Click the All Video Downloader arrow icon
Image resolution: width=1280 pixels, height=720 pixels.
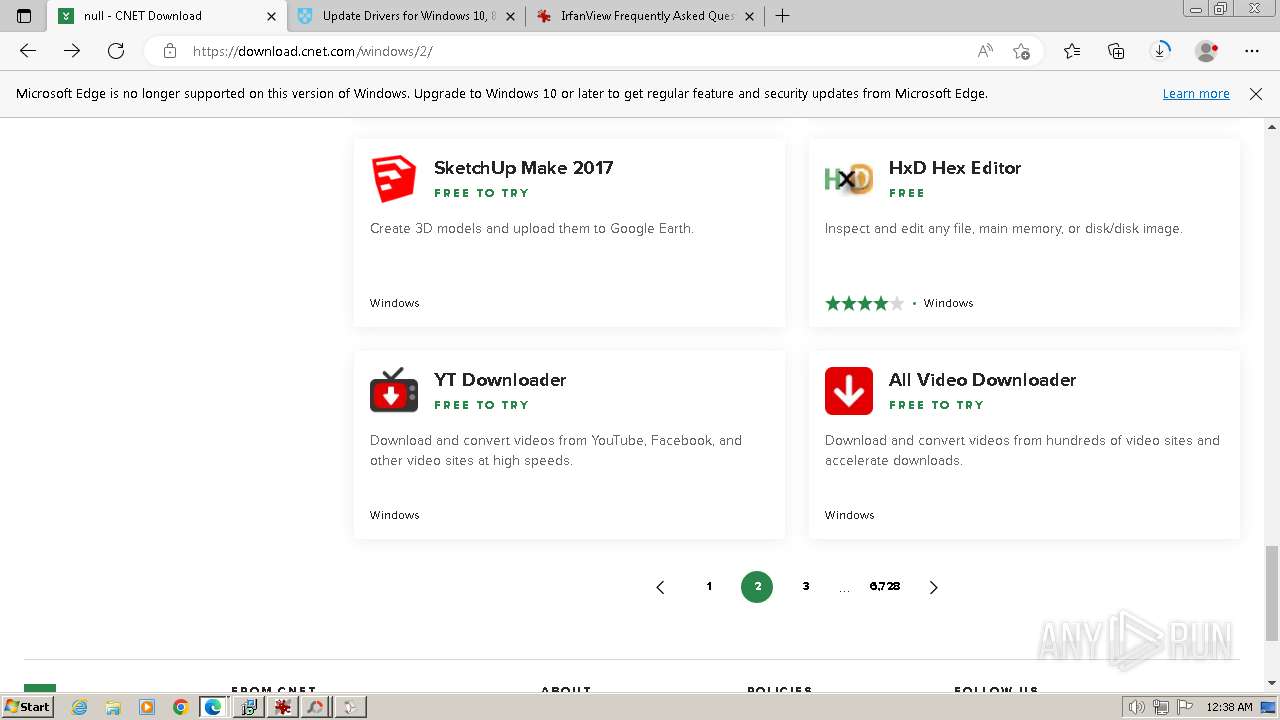click(849, 391)
